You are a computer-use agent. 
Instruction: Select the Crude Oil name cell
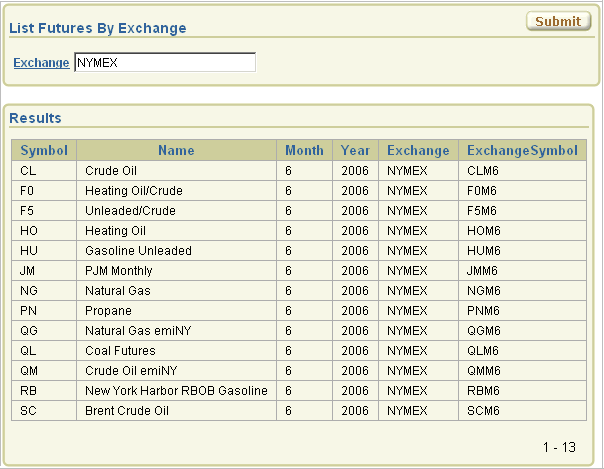point(176,171)
